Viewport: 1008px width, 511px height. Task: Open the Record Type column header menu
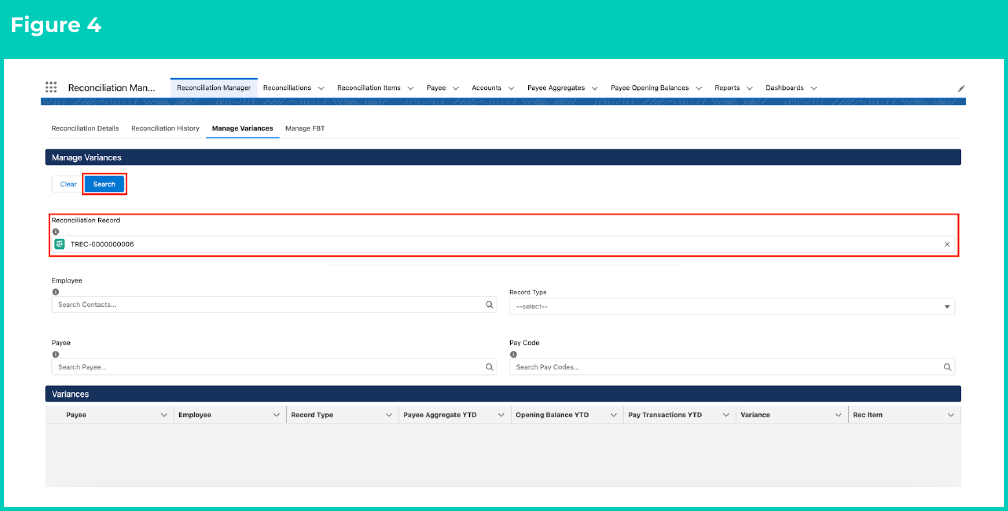pos(388,415)
